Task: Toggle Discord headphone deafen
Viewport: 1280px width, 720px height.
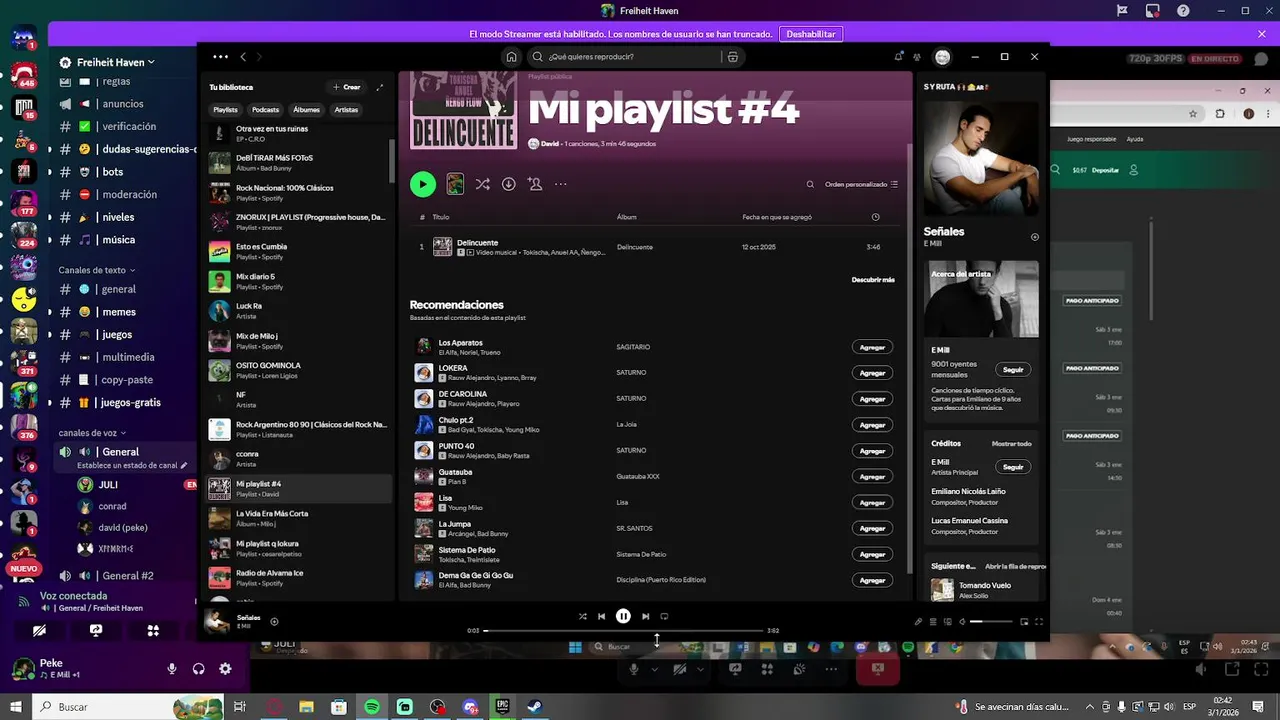Action: click(198, 669)
